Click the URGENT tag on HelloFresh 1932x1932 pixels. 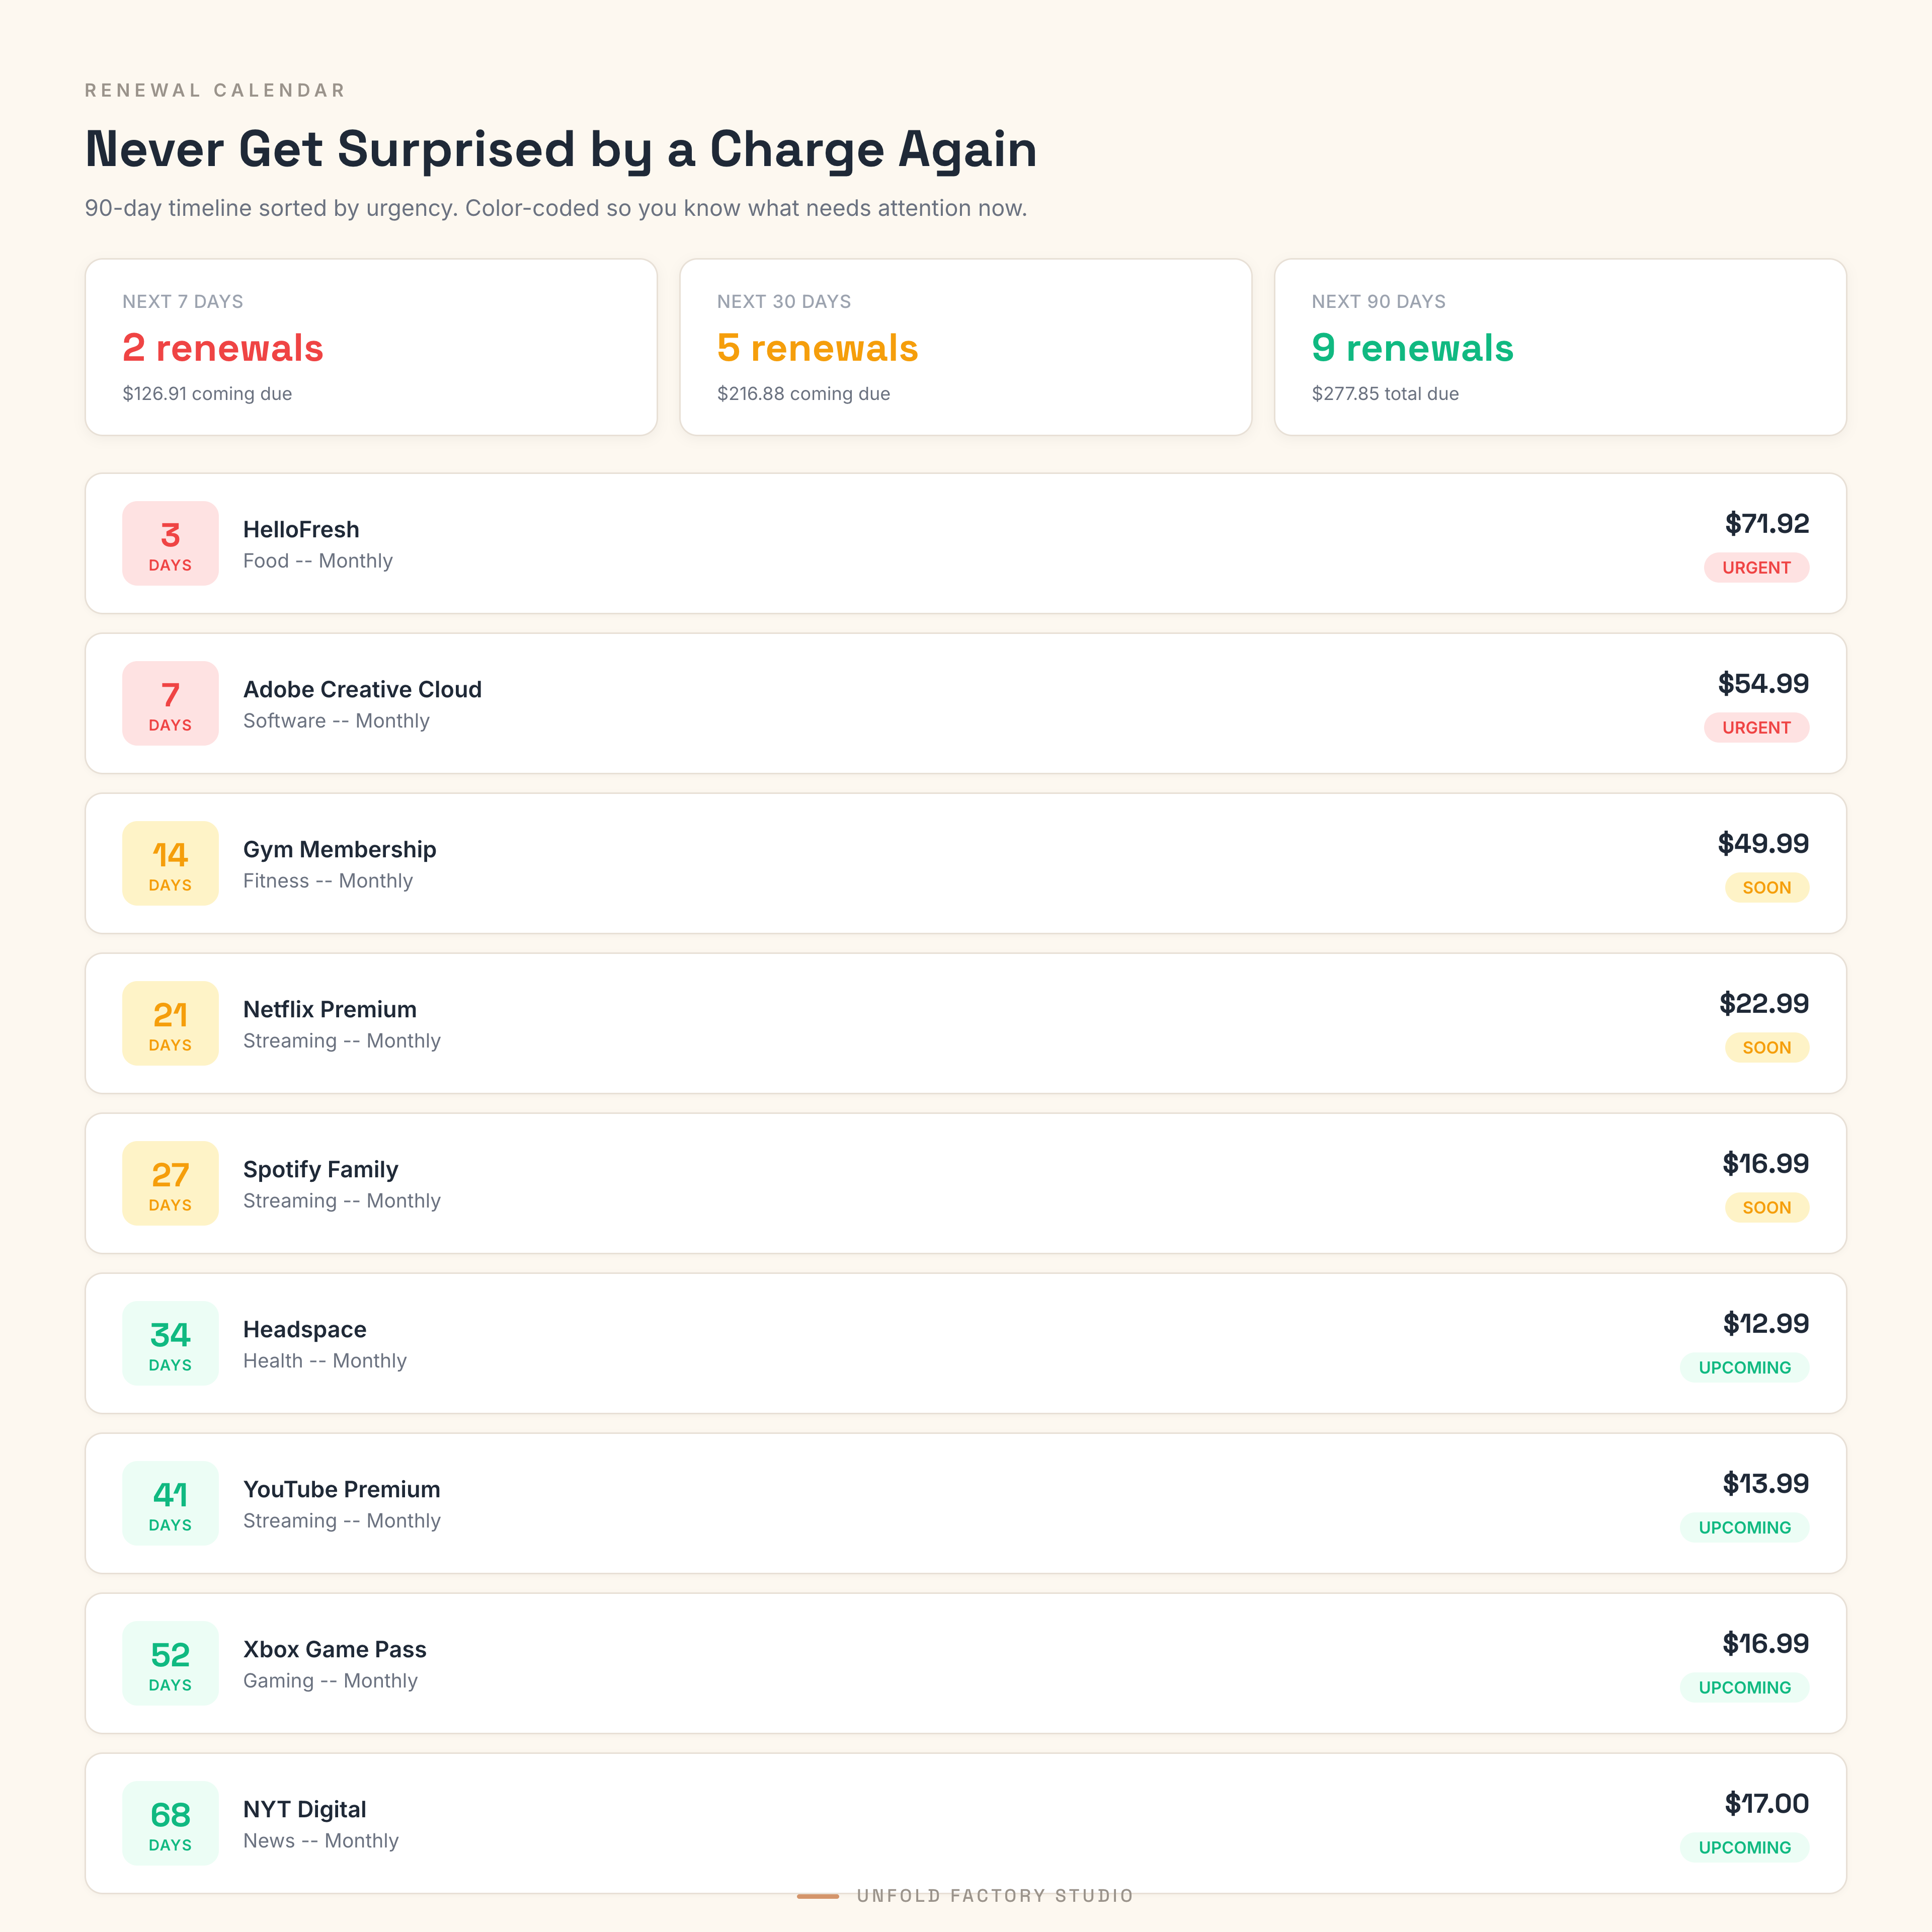[x=1756, y=568]
